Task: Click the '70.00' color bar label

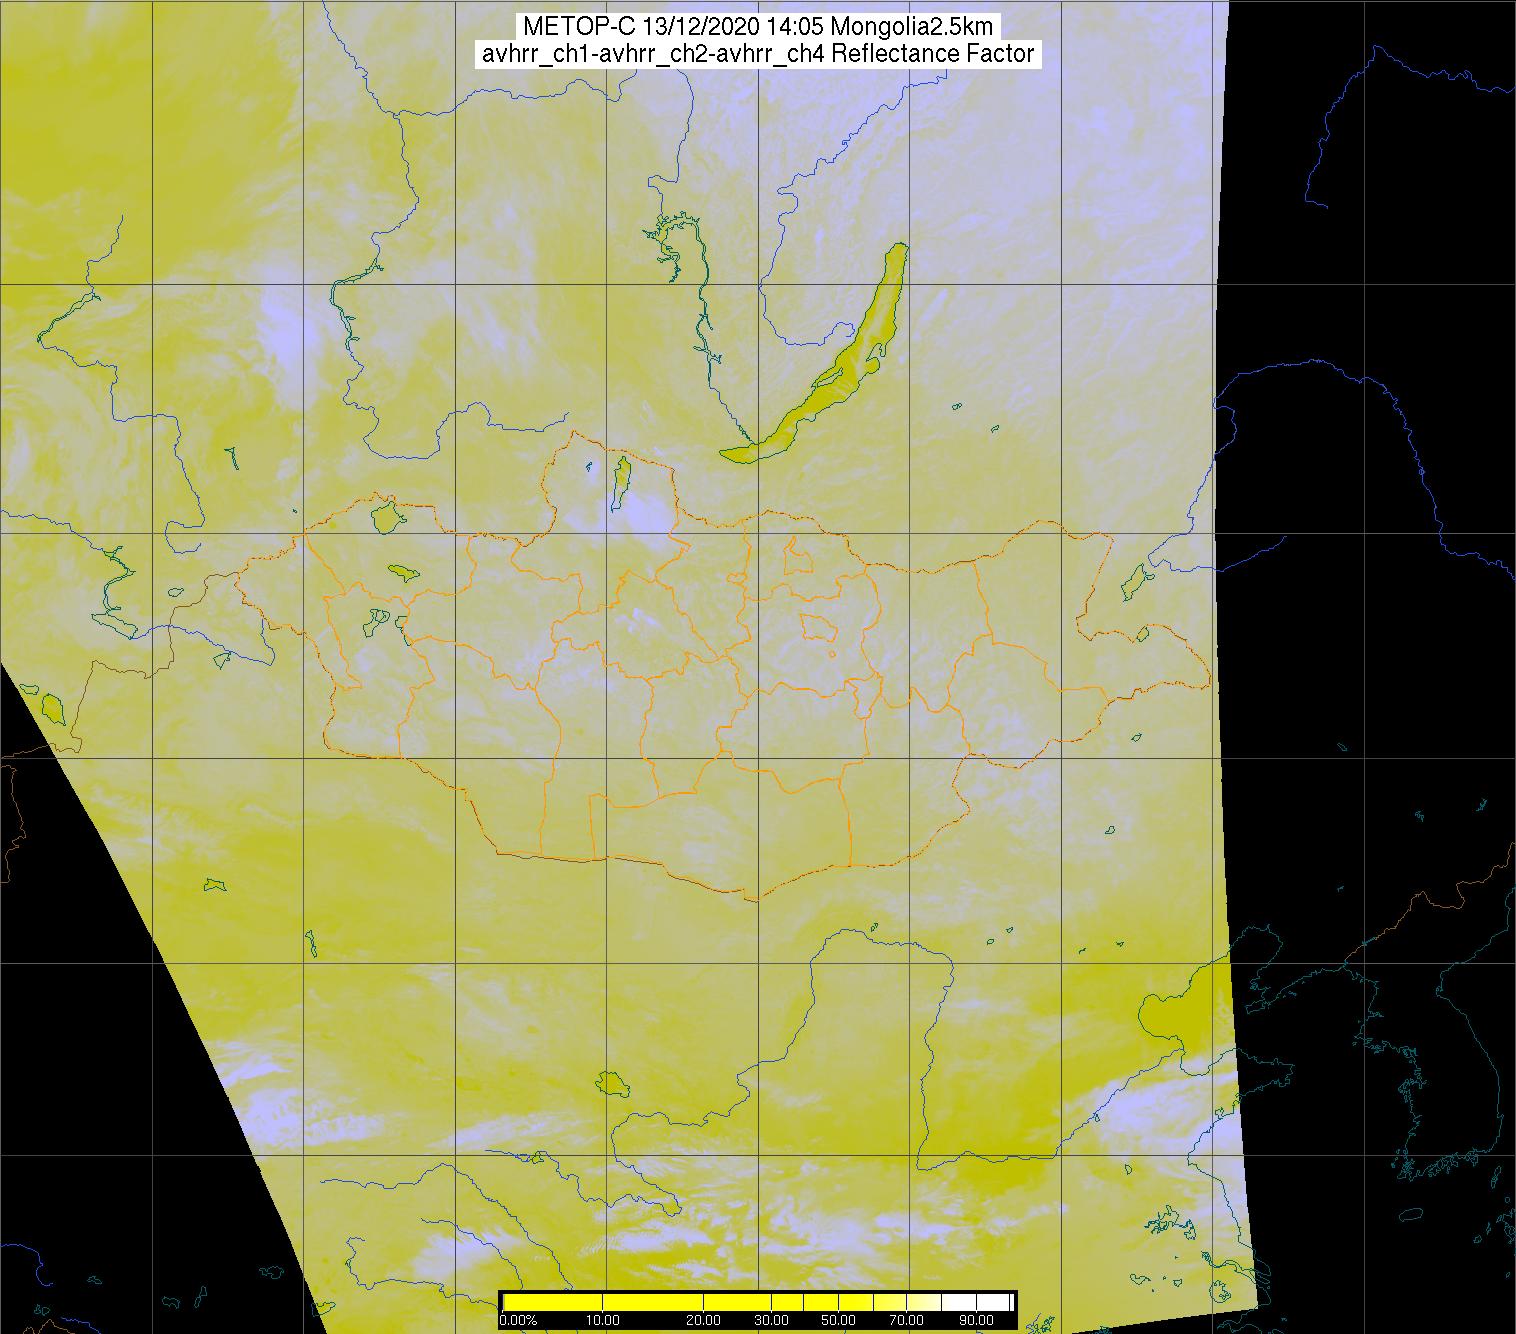Action: (906, 1320)
